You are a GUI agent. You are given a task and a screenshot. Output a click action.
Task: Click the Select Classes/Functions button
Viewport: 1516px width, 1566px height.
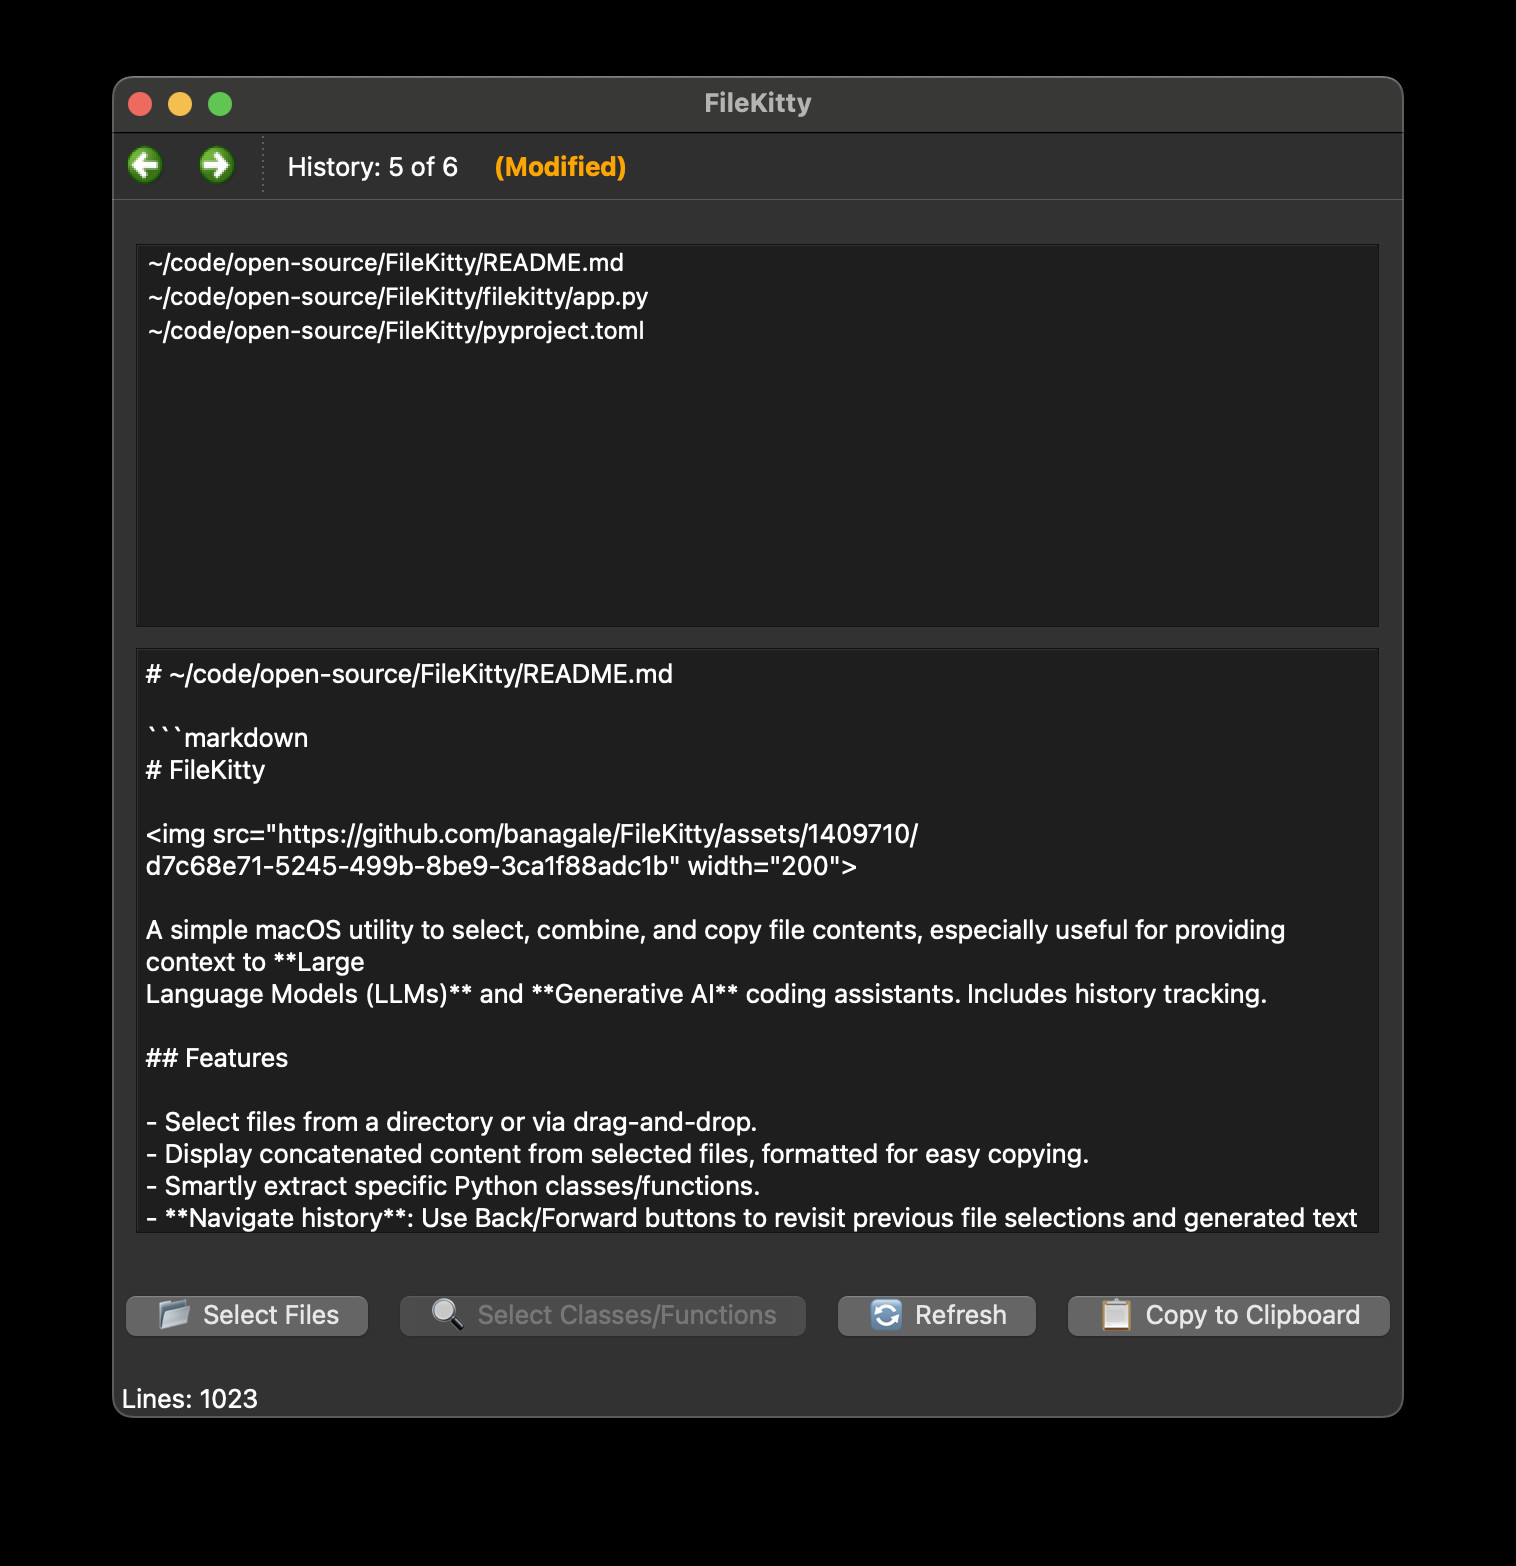pyautogui.click(x=603, y=1315)
